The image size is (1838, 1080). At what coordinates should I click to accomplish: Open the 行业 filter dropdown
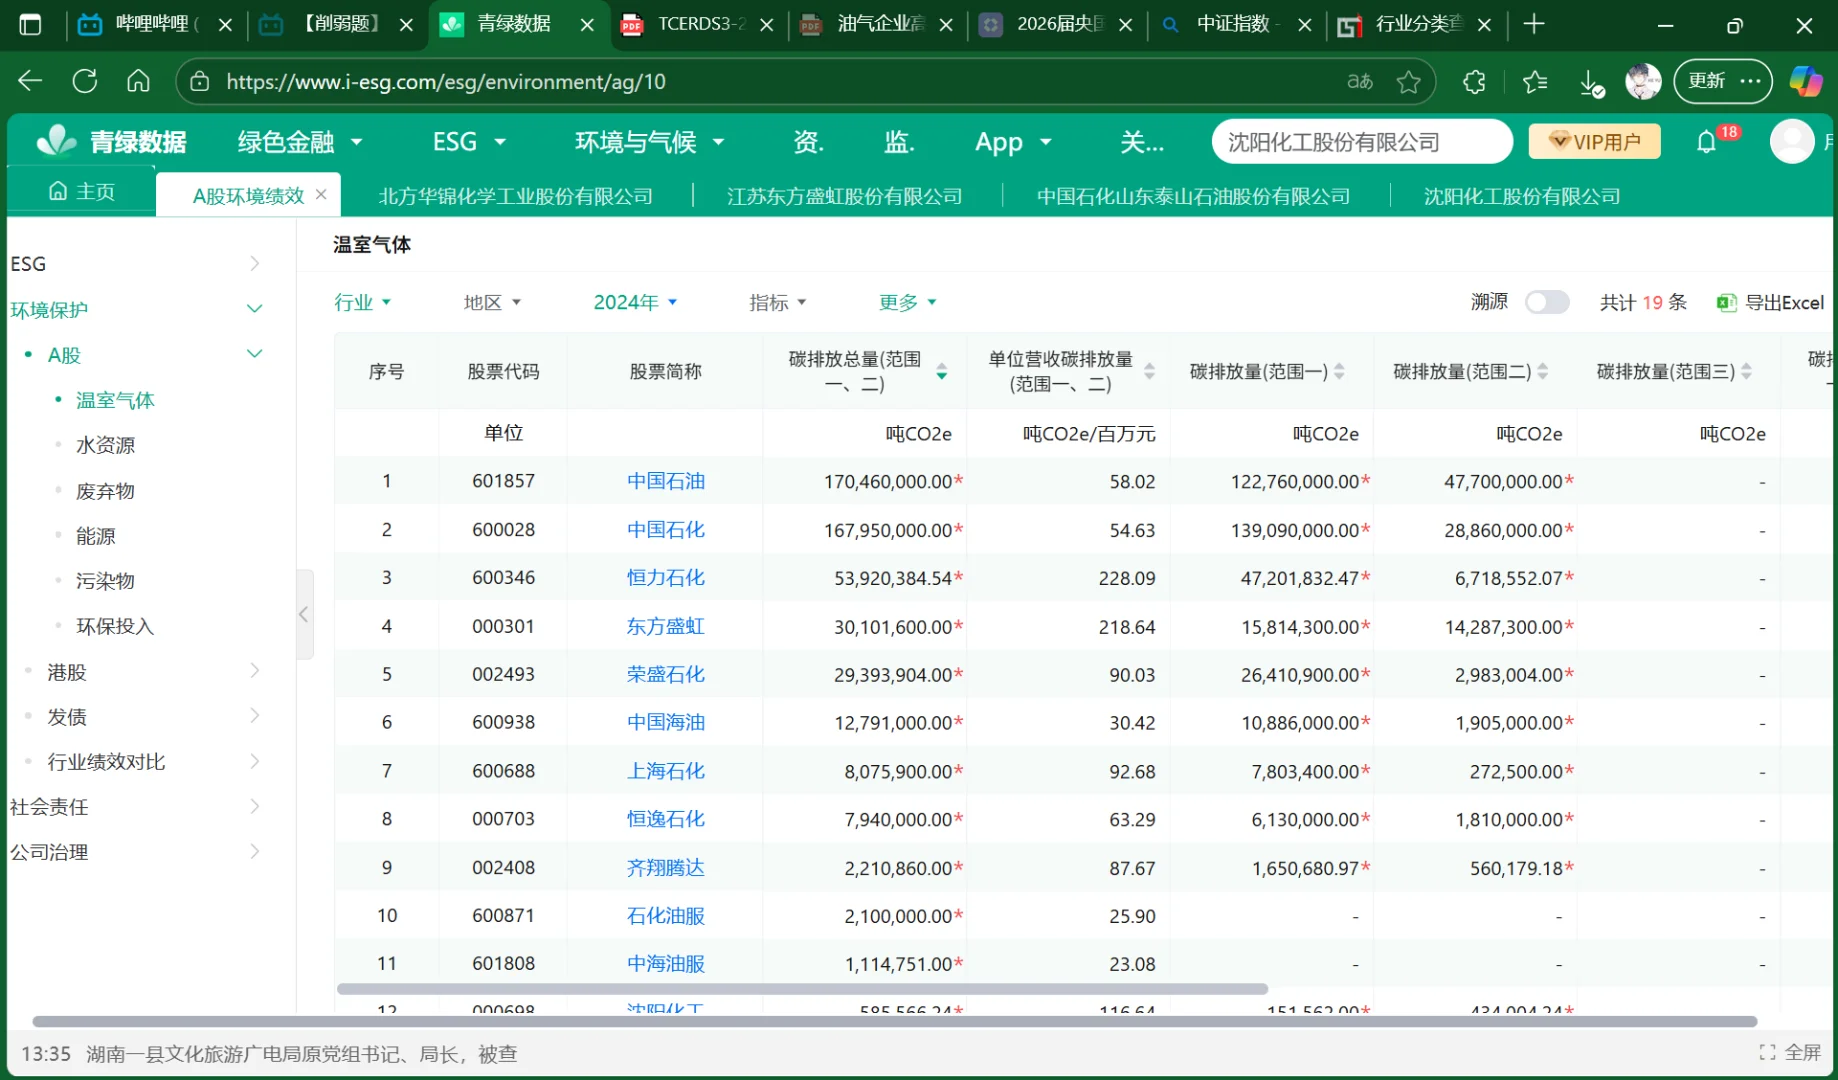click(x=362, y=302)
